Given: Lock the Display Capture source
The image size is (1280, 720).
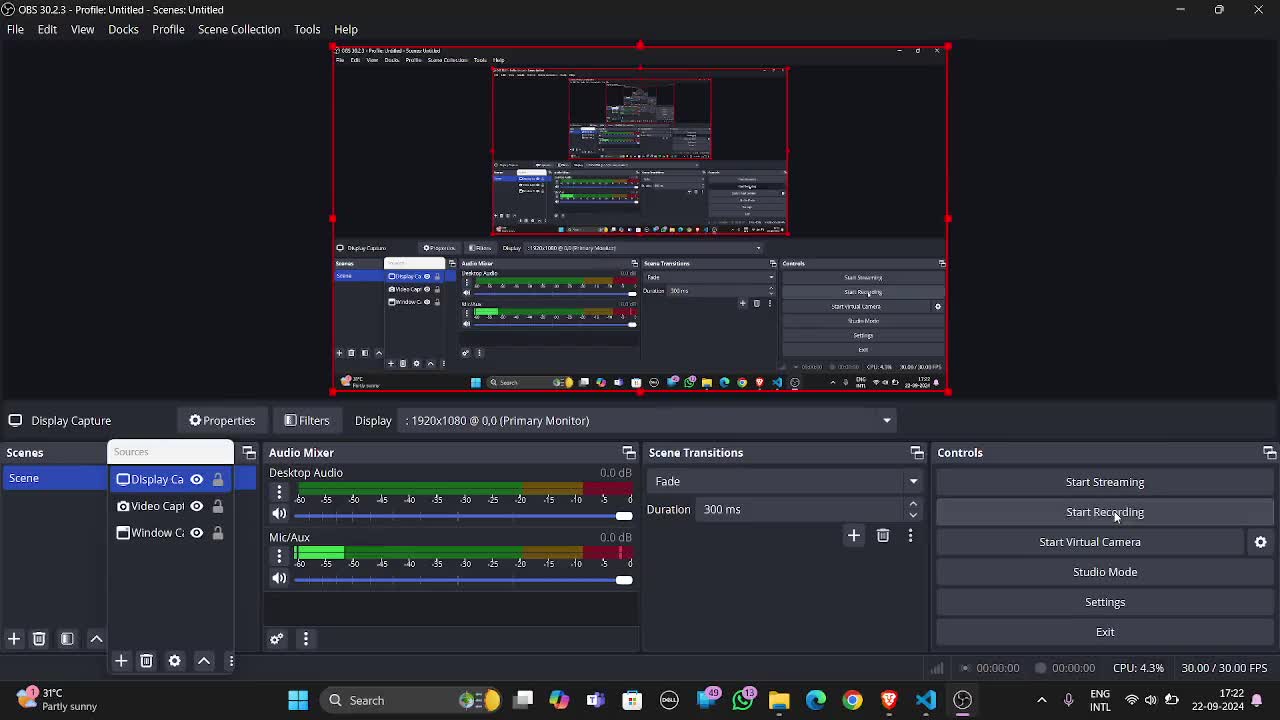Looking at the screenshot, I should click(218, 479).
